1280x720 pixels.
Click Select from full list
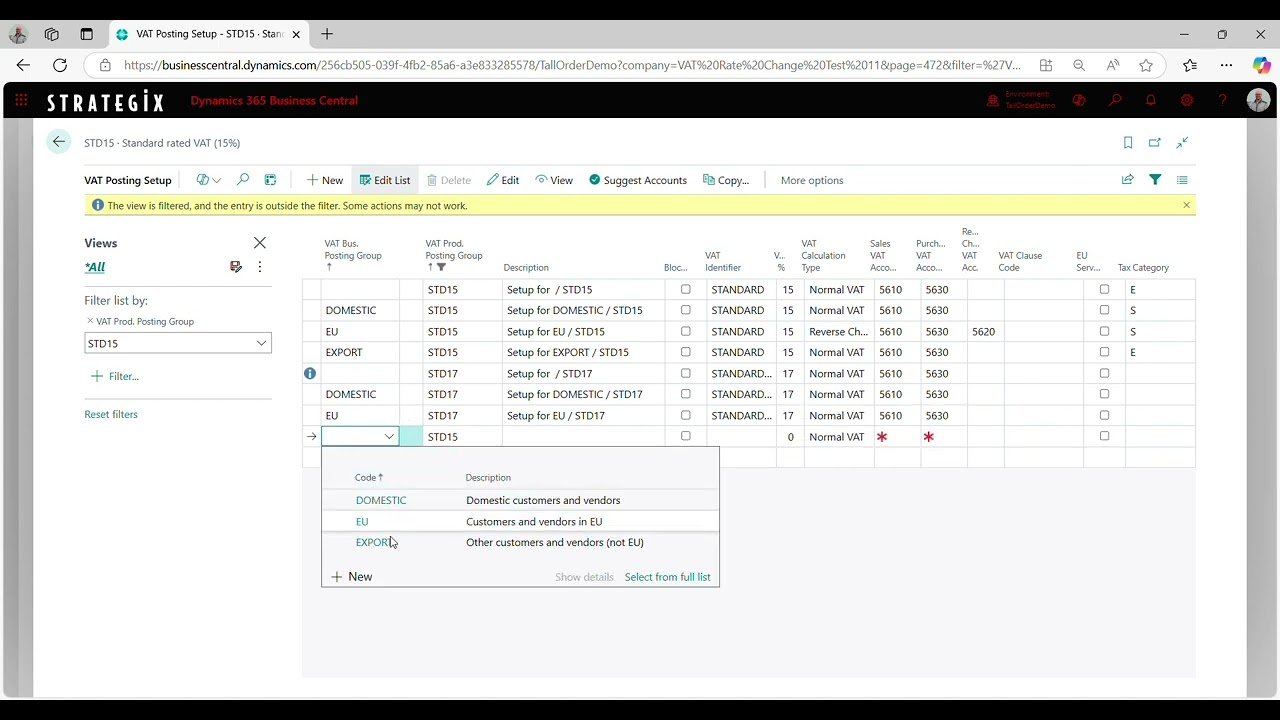point(667,577)
